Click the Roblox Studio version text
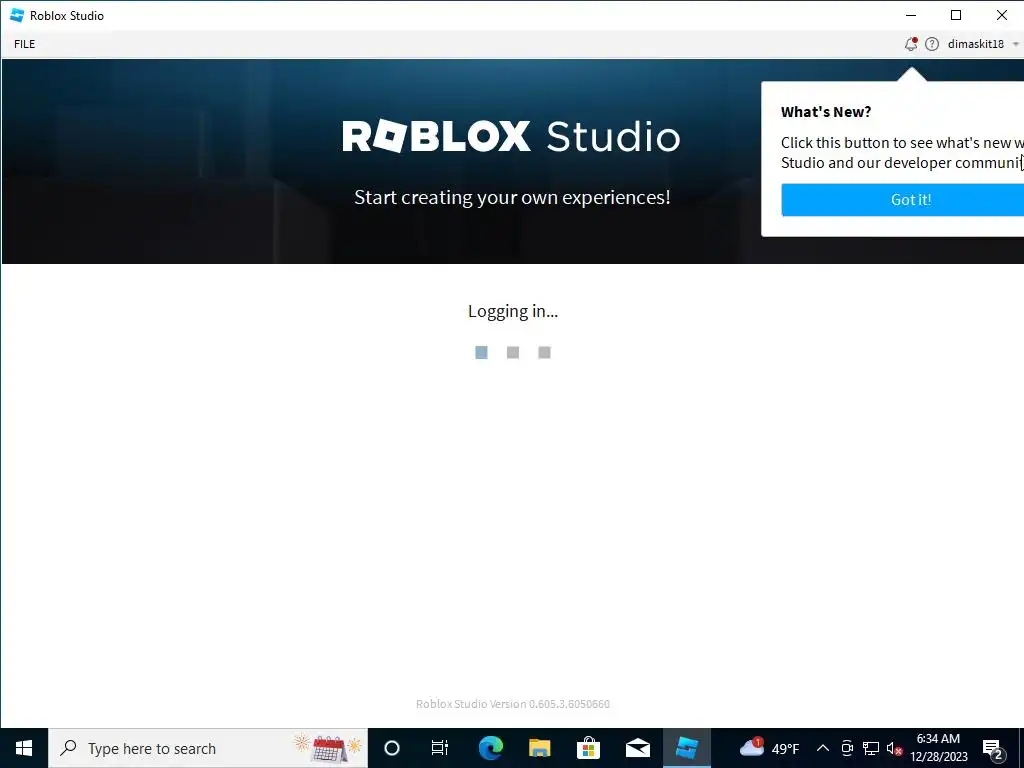1024x768 pixels. click(513, 704)
